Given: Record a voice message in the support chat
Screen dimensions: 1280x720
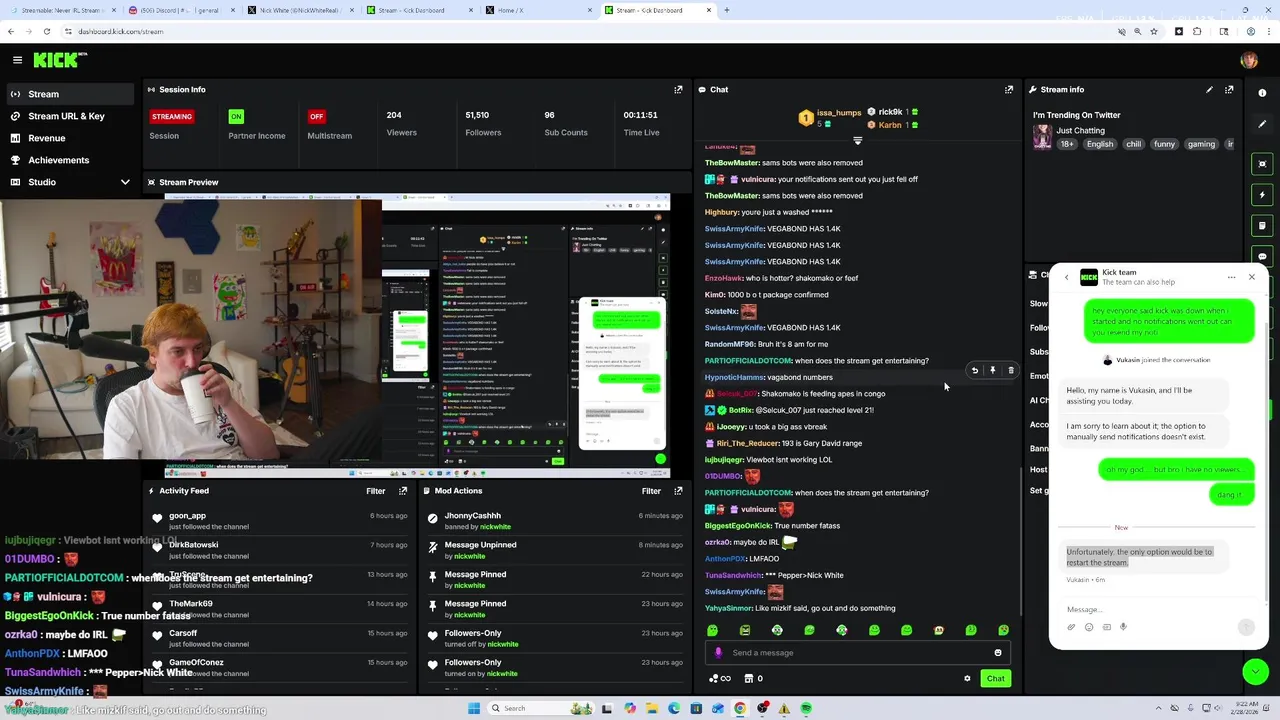Looking at the screenshot, I should pyautogui.click(x=1123, y=627).
